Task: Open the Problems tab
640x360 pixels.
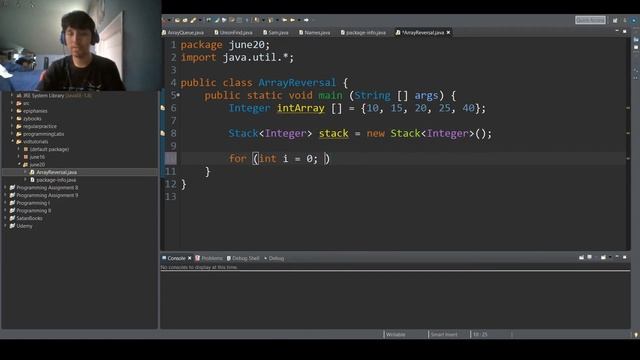Action: [x=209, y=258]
